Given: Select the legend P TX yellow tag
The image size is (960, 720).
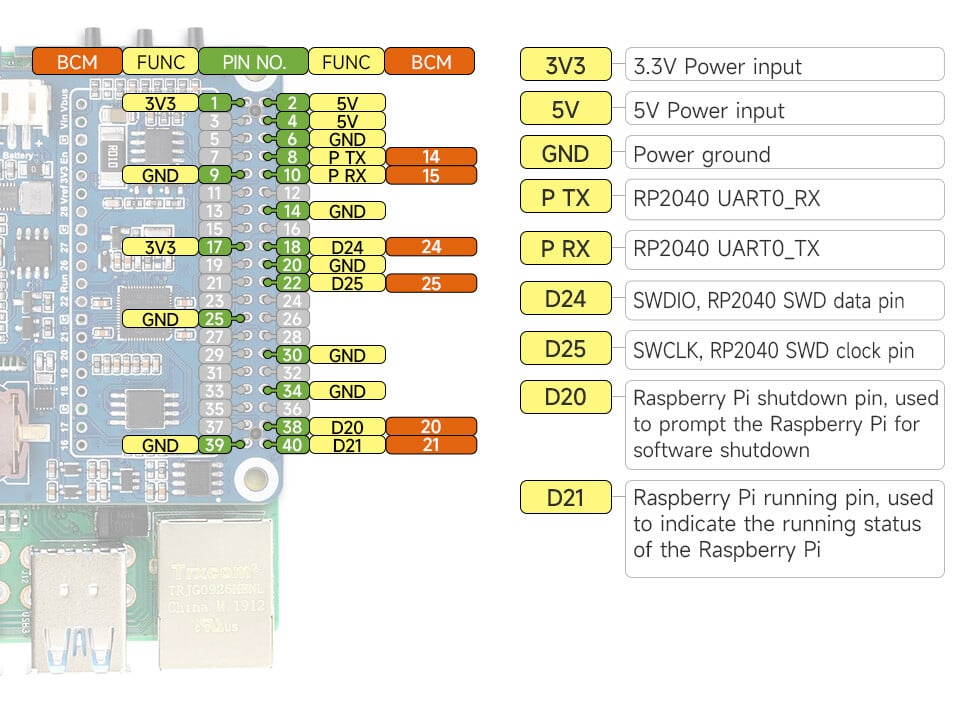Looking at the screenshot, I should point(566,197).
